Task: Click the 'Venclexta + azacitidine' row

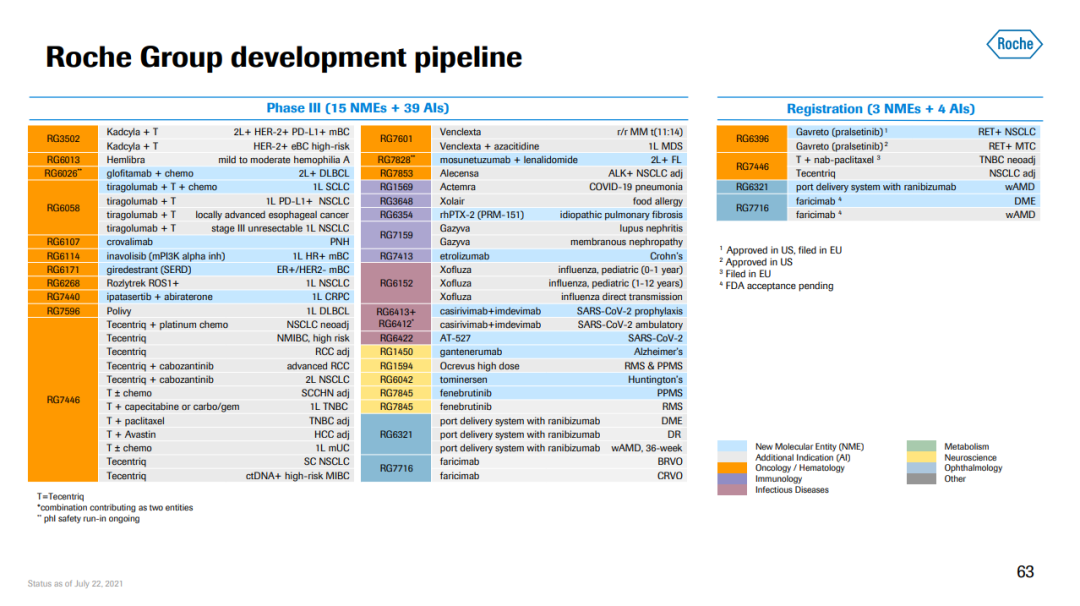Action: click(x=560, y=146)
